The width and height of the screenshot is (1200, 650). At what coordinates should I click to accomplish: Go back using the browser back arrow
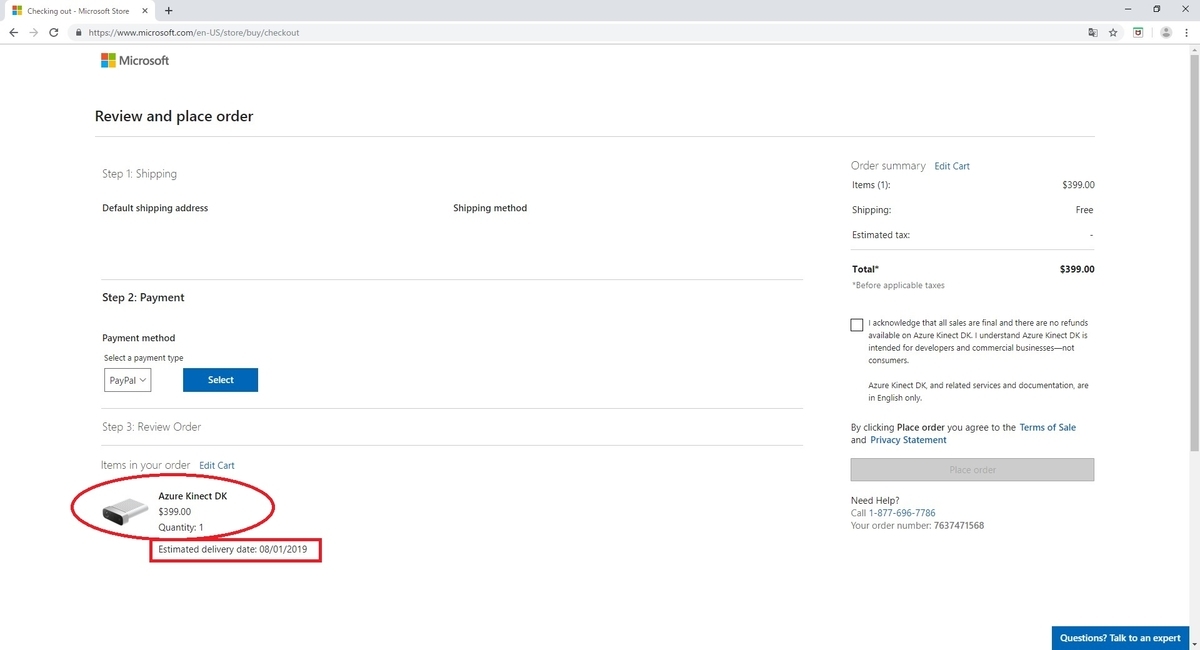tap(13, 32)
